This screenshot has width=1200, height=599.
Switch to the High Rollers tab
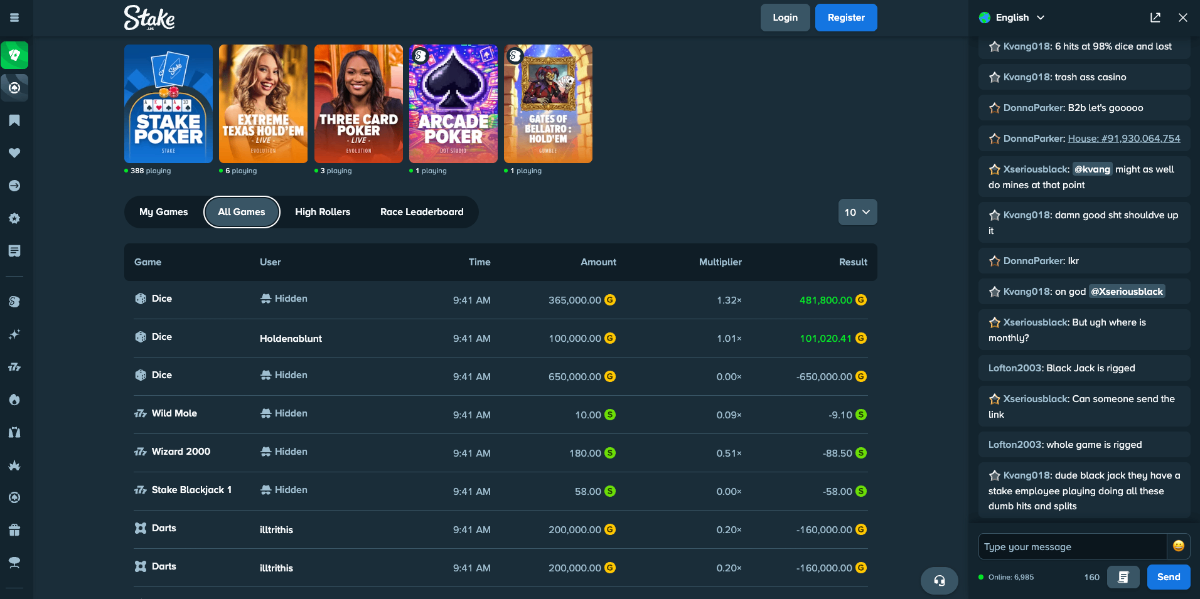tap(322, 212)
